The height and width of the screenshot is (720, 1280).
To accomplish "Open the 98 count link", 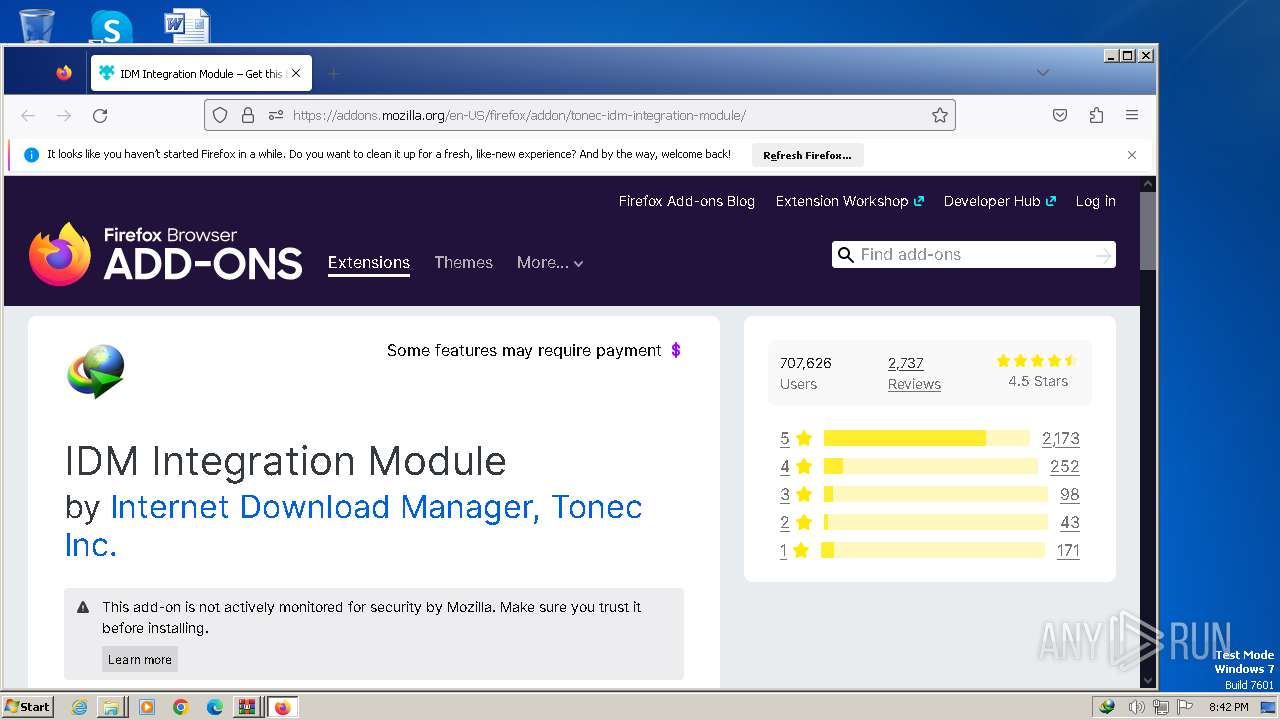I will pyautogui.click(x=1069, y=494).
